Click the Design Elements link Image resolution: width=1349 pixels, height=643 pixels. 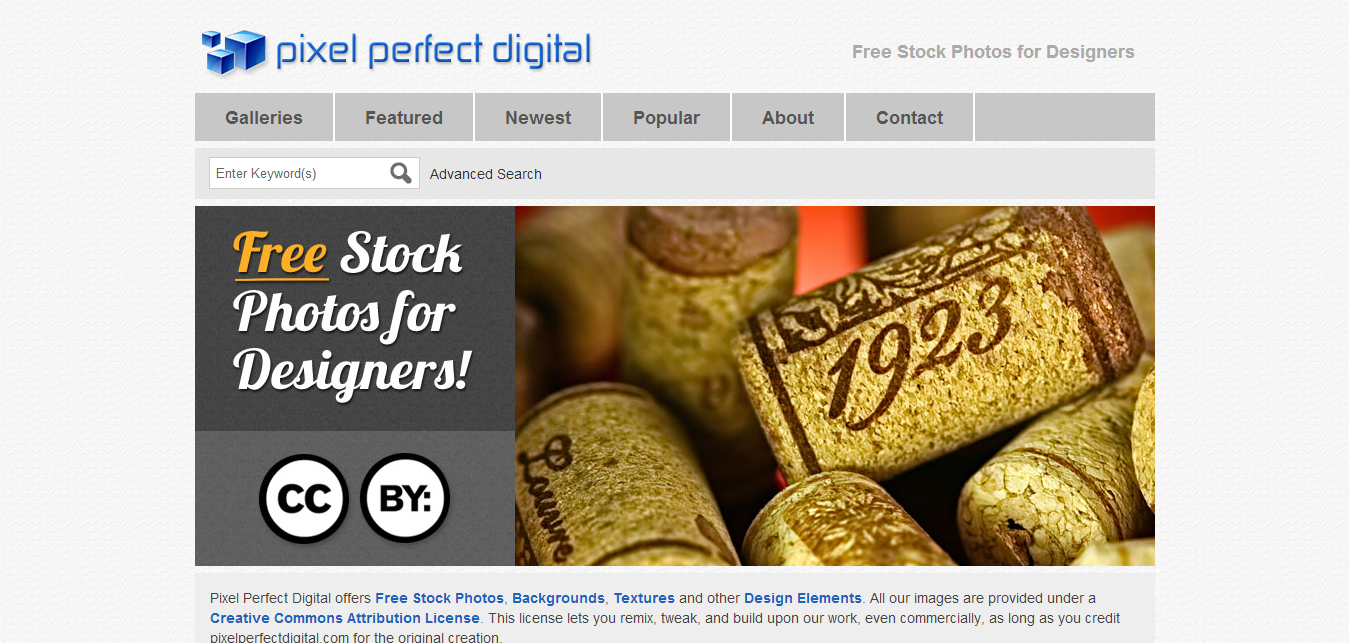coord(803,598)
